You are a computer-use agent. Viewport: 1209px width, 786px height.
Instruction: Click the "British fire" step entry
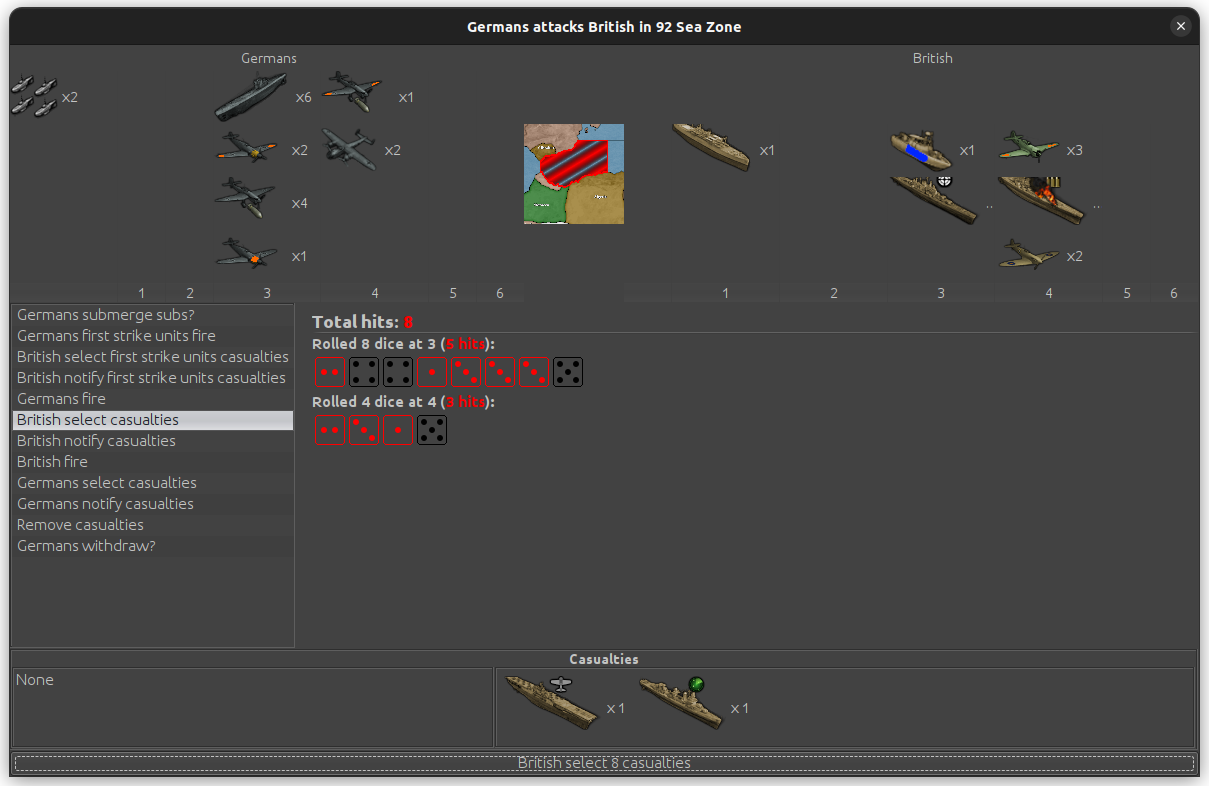pyautogui.click(x=52, y=462)
